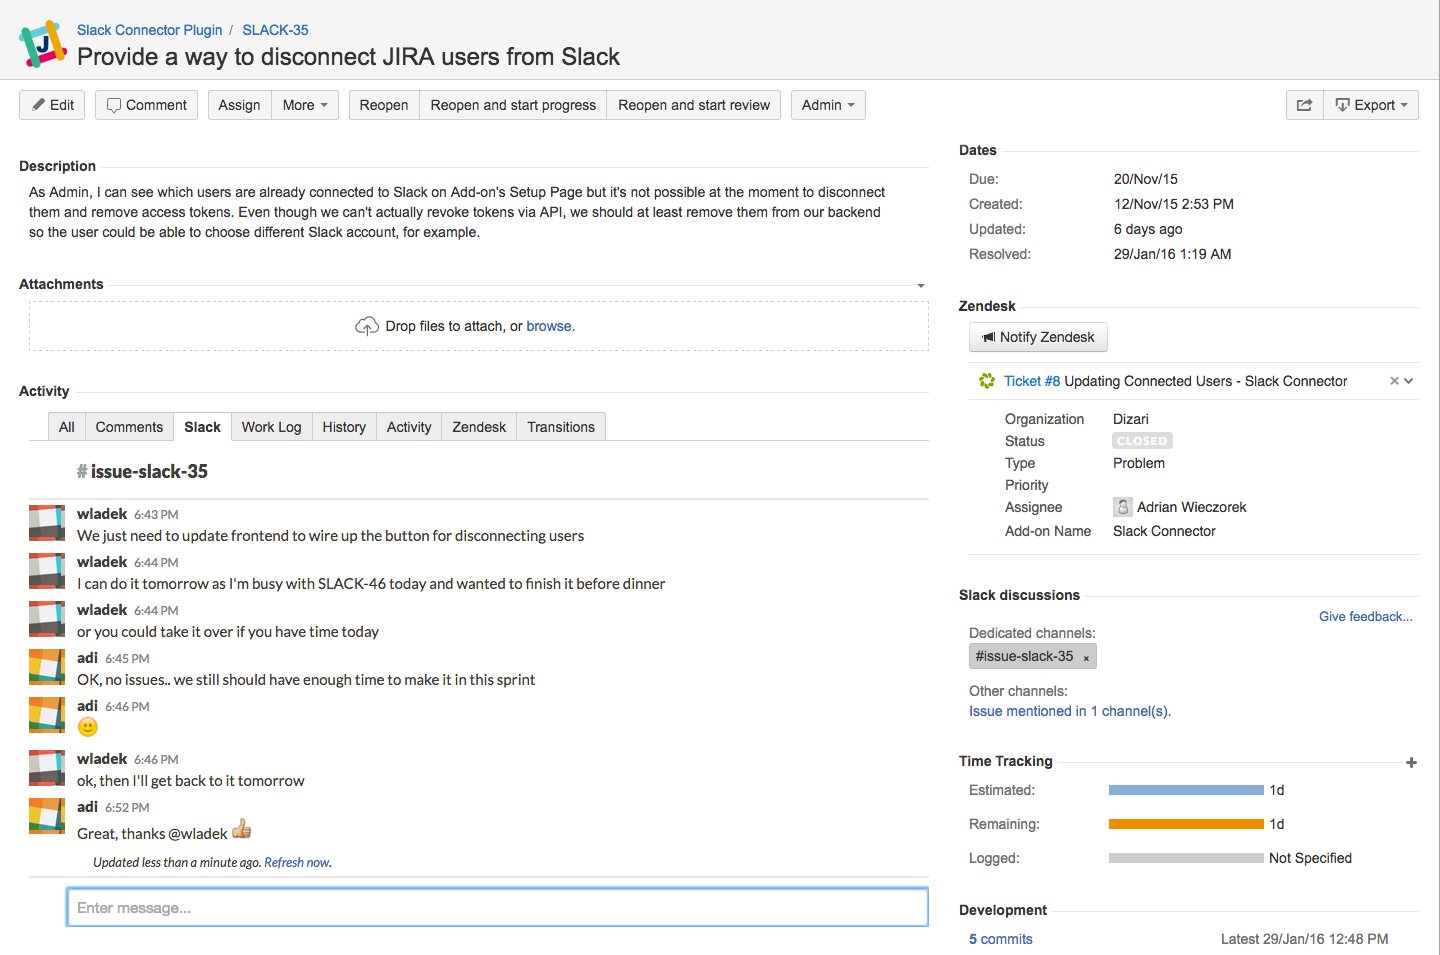This screenshot has width=1440, height=955.
Task: Click the smiley emoji in adi's message
Action: tap(88, 727)
